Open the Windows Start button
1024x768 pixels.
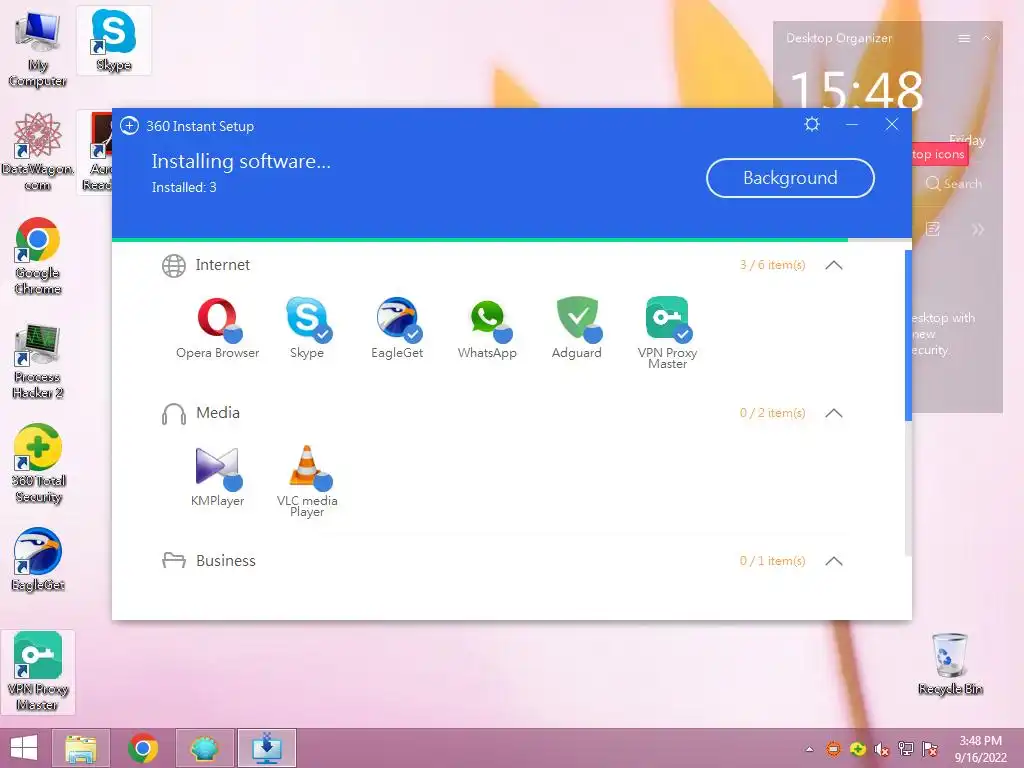[24, 748]
